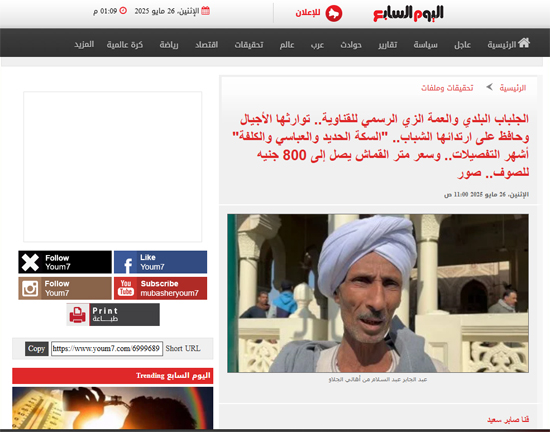
Task: Click the clock icon beside 01:09
Action: 123,11
